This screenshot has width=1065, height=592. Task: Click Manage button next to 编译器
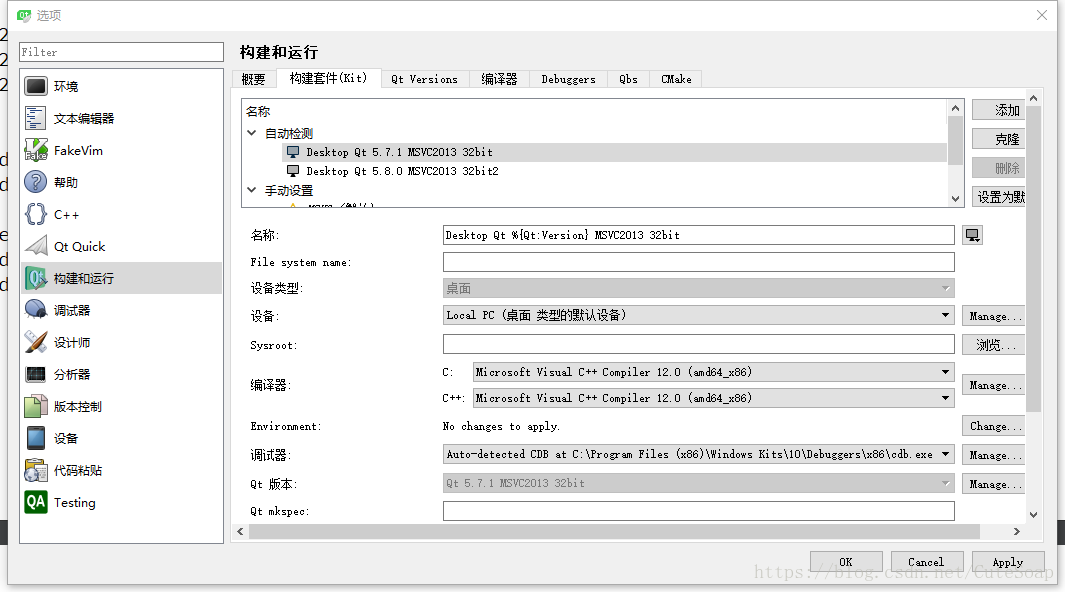[x=993, y=385]
